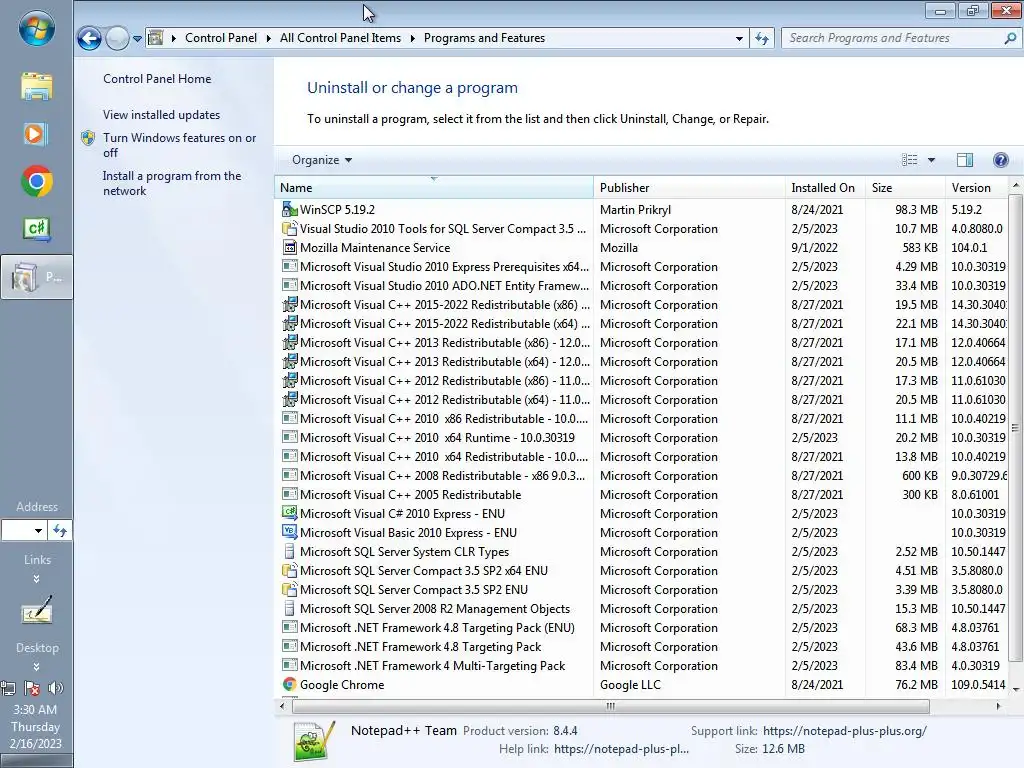The image size is (1024, 768).
Task: Toggle the preview pane icon
Action: point(965,160)
